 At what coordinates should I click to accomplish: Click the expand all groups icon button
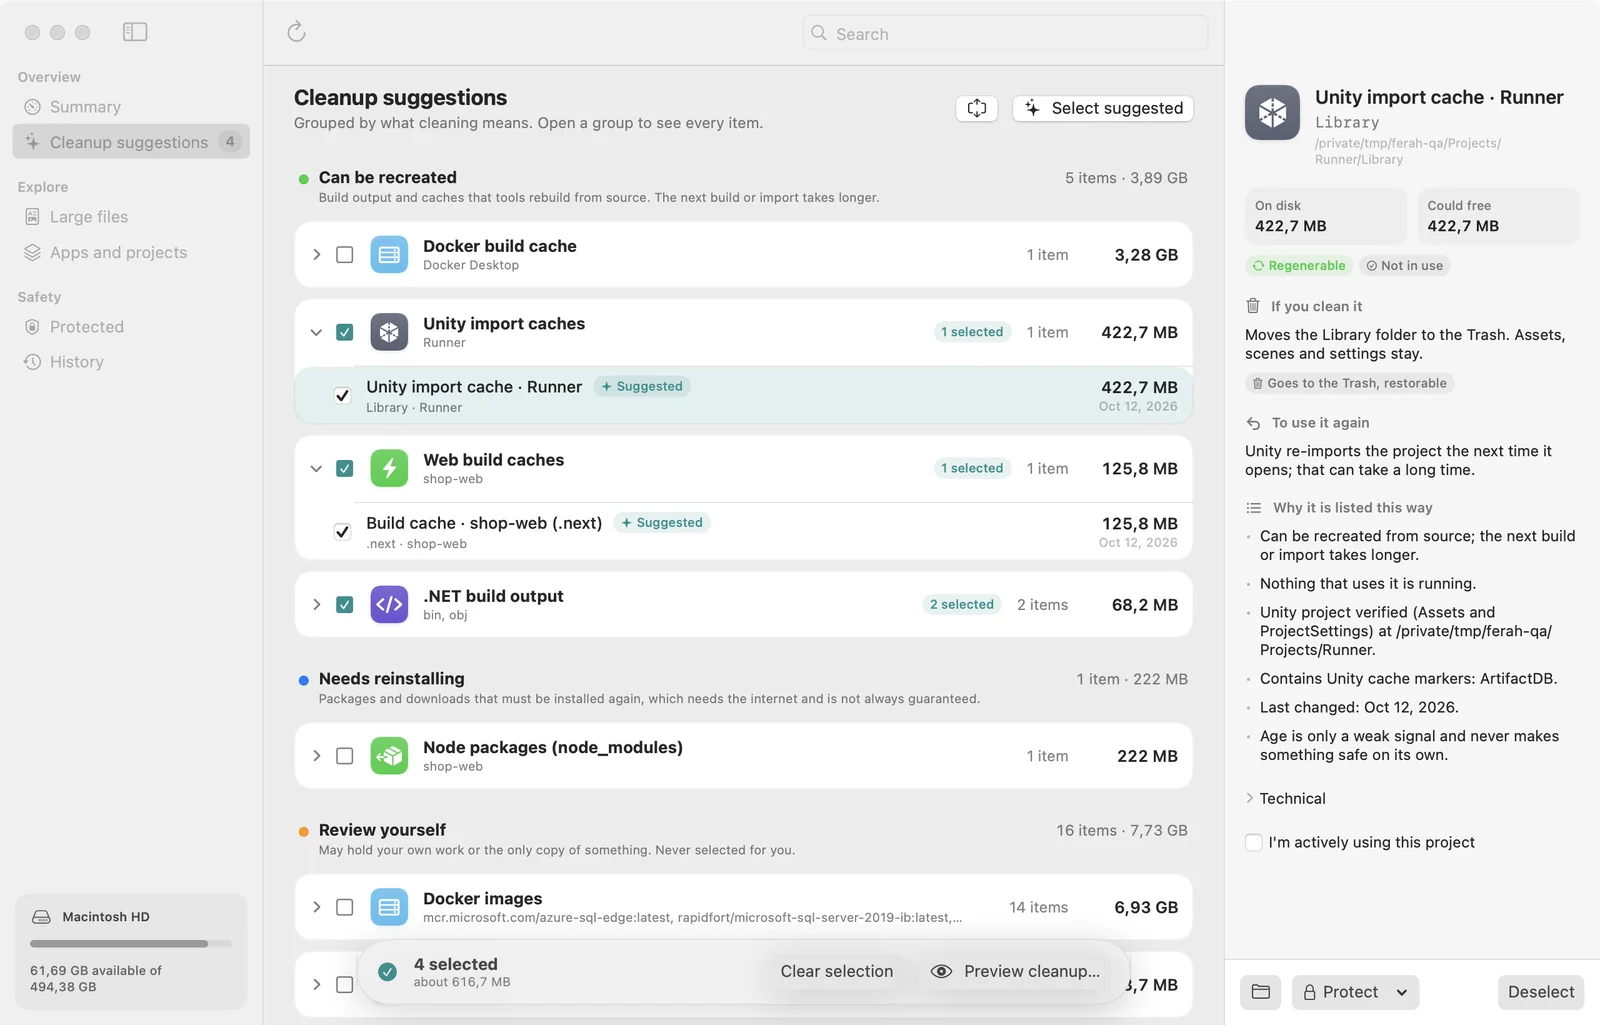pos(977,108)
